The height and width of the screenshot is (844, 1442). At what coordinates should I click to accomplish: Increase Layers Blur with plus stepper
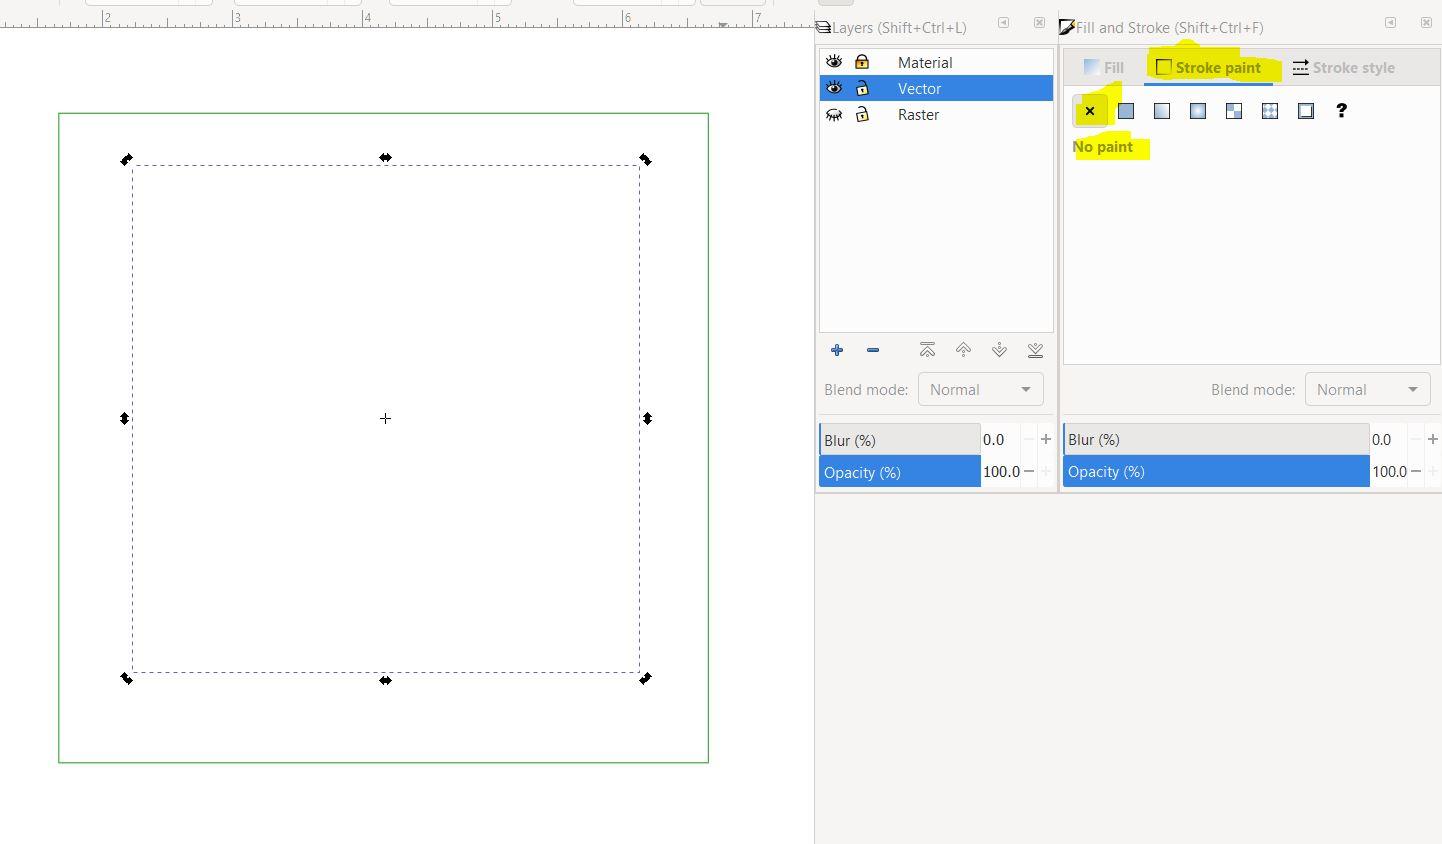click(1046, 439)
